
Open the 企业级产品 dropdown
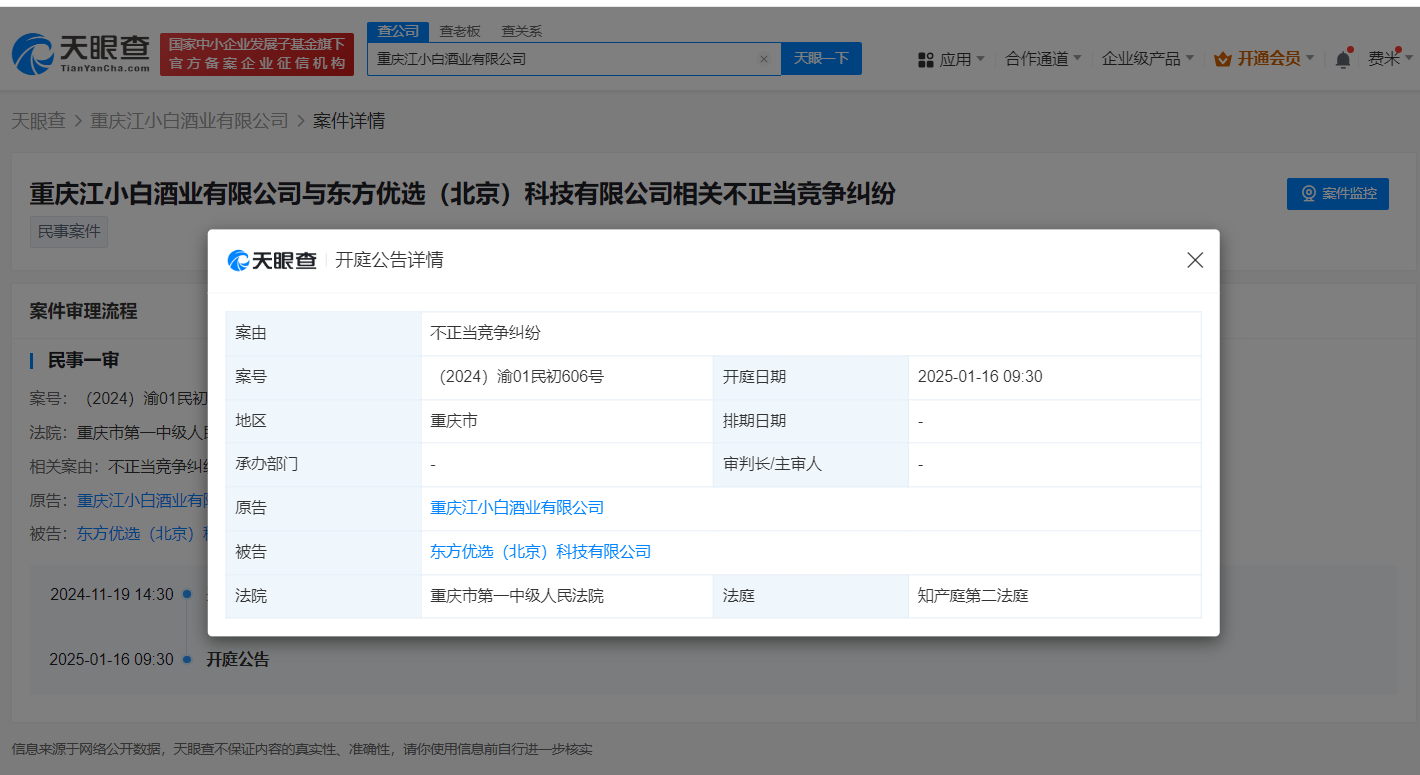(1142, 58)
